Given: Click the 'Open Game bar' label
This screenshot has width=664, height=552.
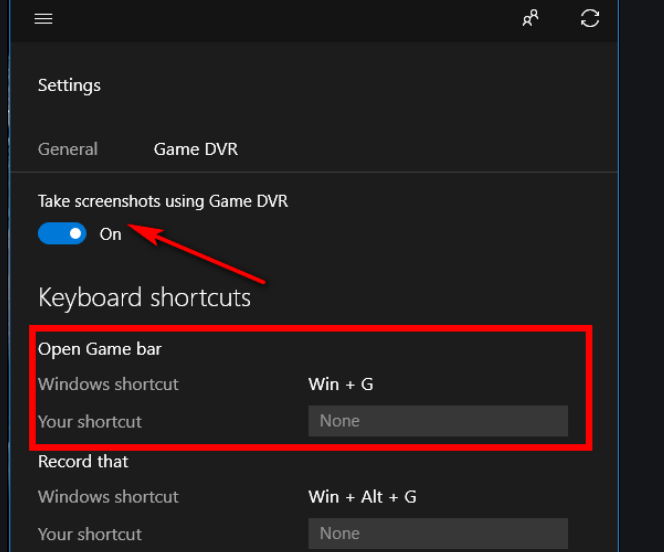Looking at the screenshot, I should [x=100, y=349].
